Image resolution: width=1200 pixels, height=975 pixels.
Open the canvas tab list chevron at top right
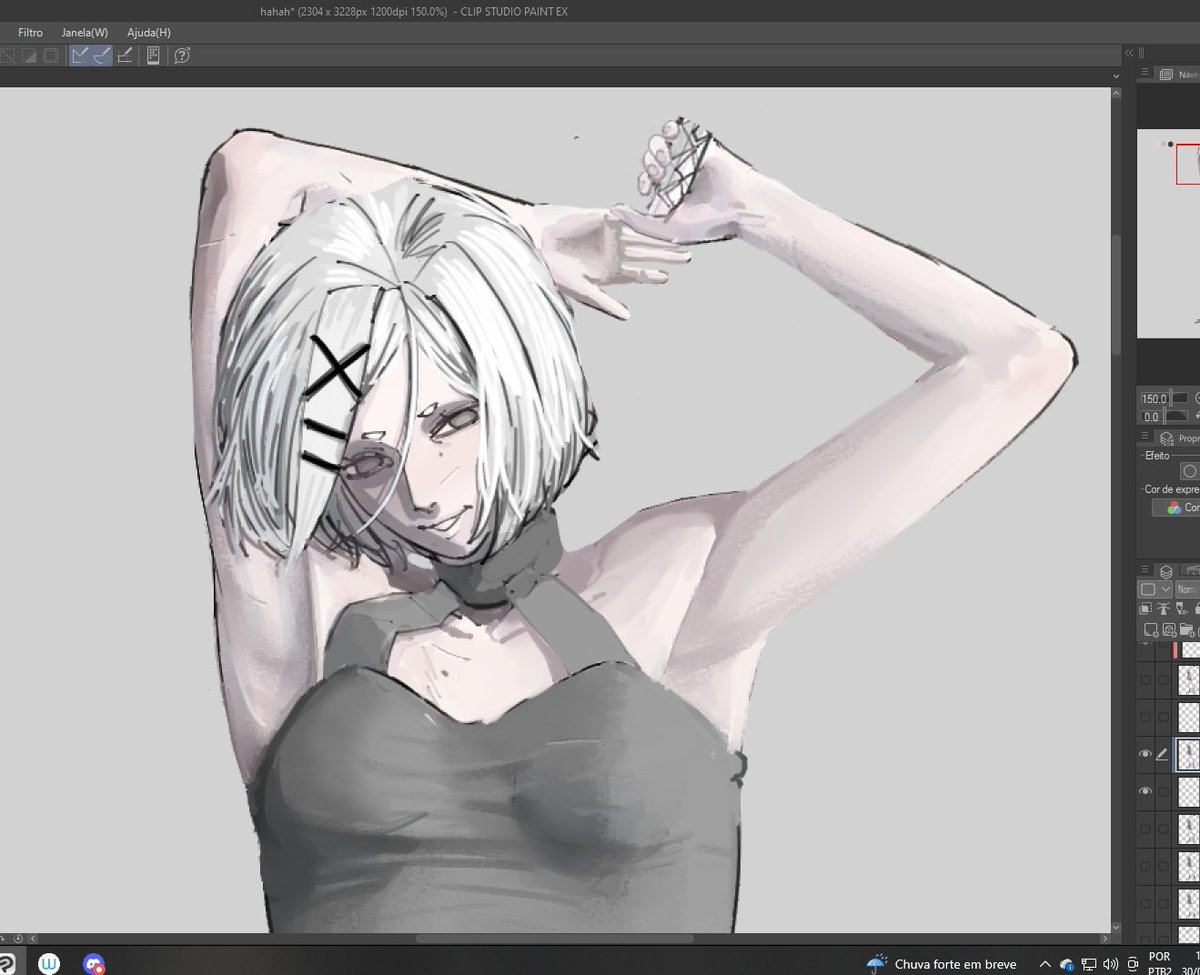pos(1116,76)
